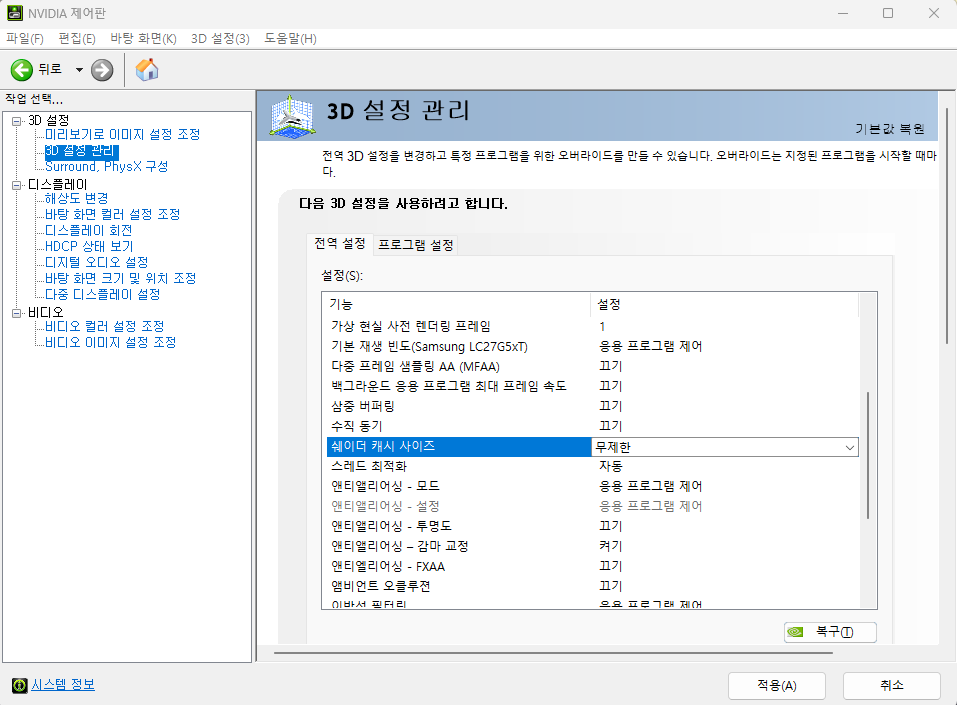The image size is (957, 705).
Task: Select 앤티앨리어싱 – 감마 교정 row
Action: pyautogui.click(x=593, y=546)
